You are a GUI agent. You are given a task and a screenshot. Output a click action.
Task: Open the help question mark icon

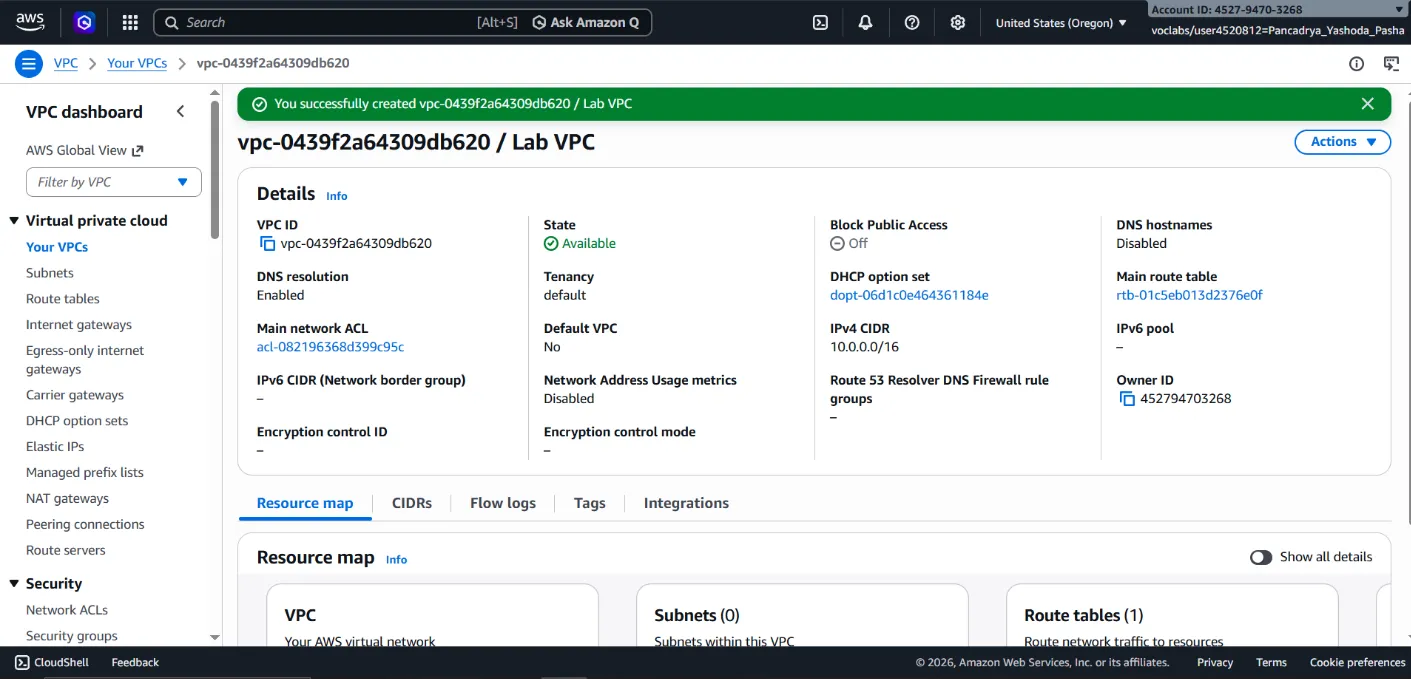[x=912, y=22]
